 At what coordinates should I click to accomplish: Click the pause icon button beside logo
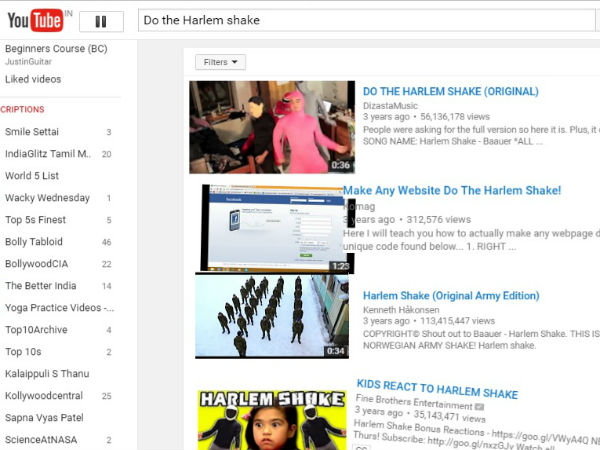(101, 21)
